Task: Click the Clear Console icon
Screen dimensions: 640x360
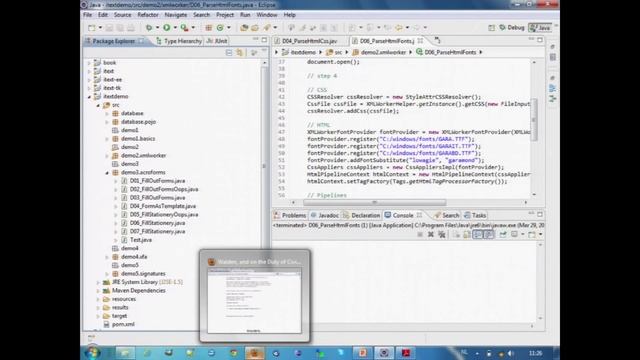Action: click(456, 234)
